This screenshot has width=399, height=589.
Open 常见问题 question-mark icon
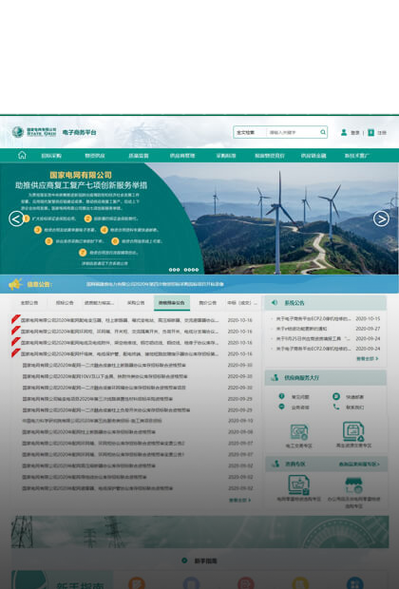281,396
